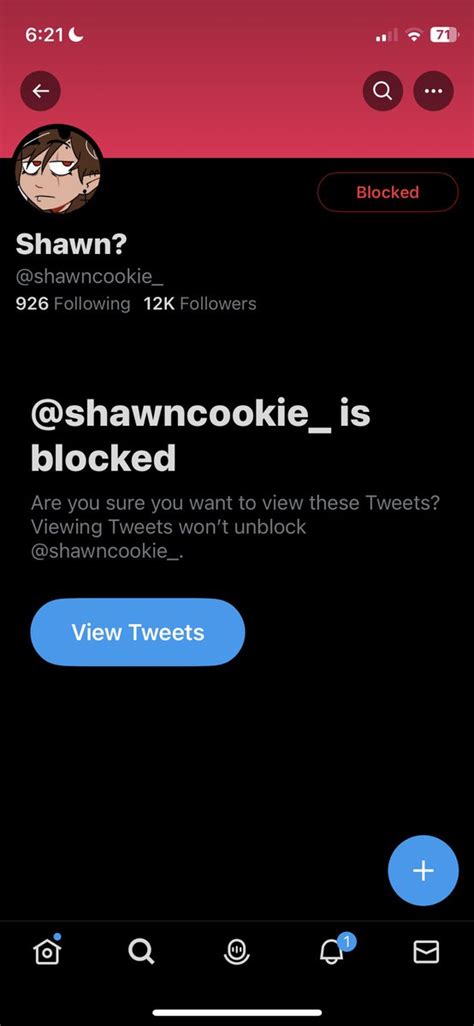Open Notifications bell with one badge
Screen dimensions: 474x1026
[x=332, y=951]
